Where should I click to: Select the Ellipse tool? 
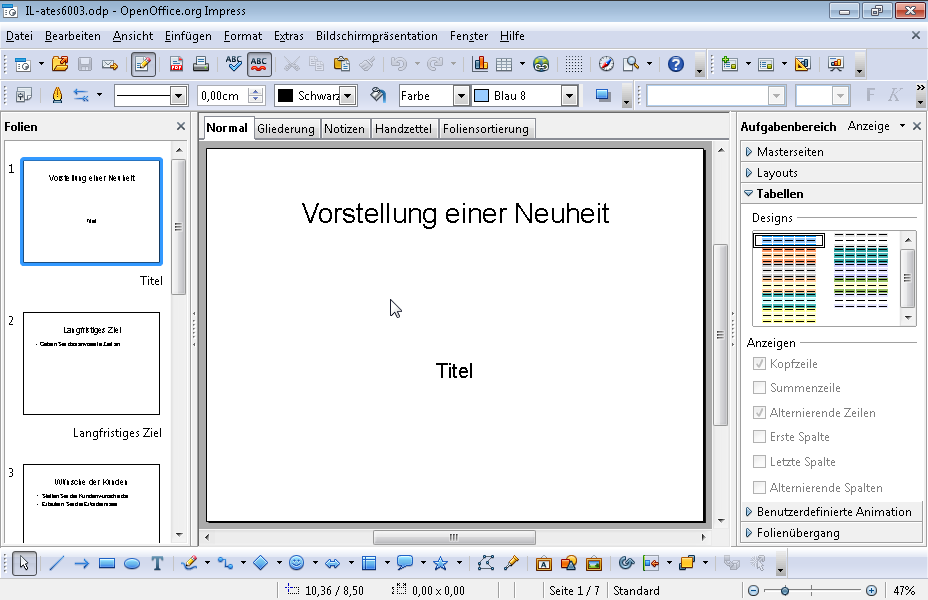coord(132,563)
